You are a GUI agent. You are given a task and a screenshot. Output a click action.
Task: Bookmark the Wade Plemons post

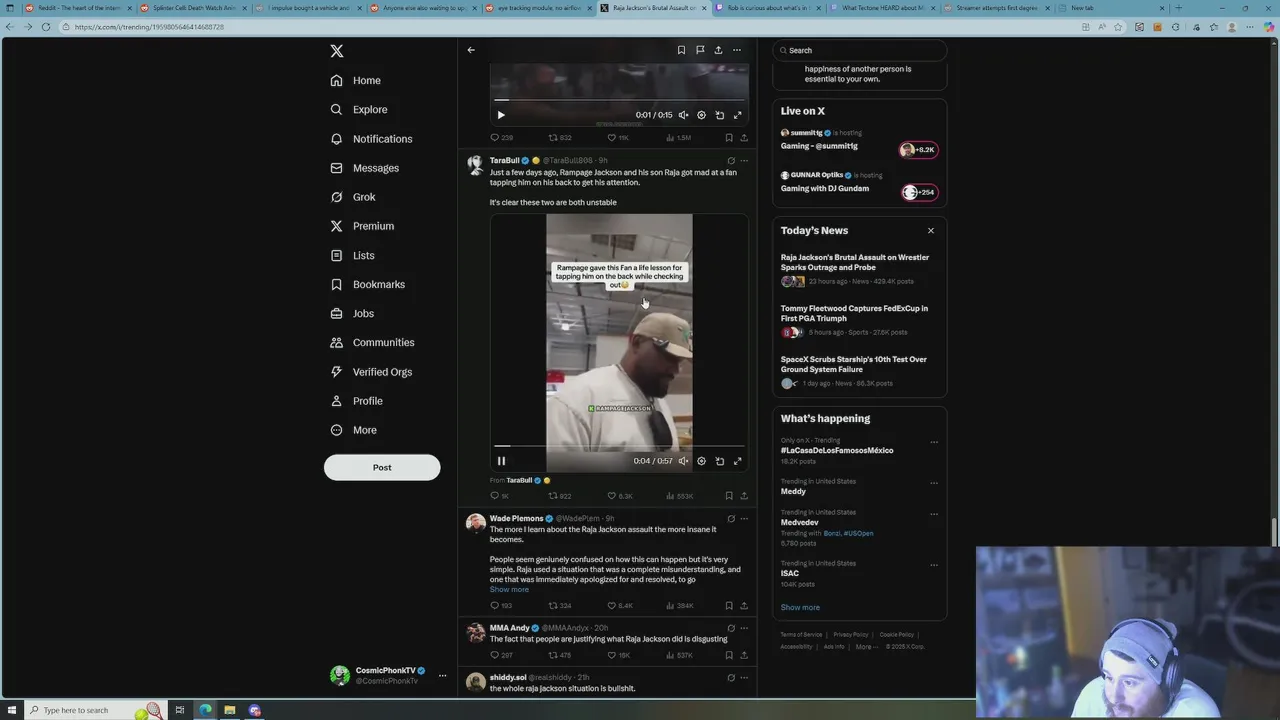(x=728, y=606)
